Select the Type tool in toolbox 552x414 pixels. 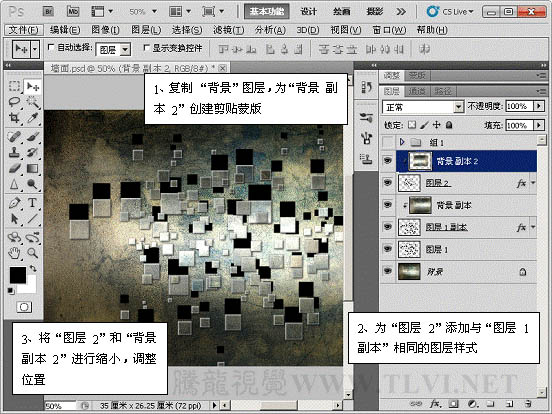(x=32, y=203)
